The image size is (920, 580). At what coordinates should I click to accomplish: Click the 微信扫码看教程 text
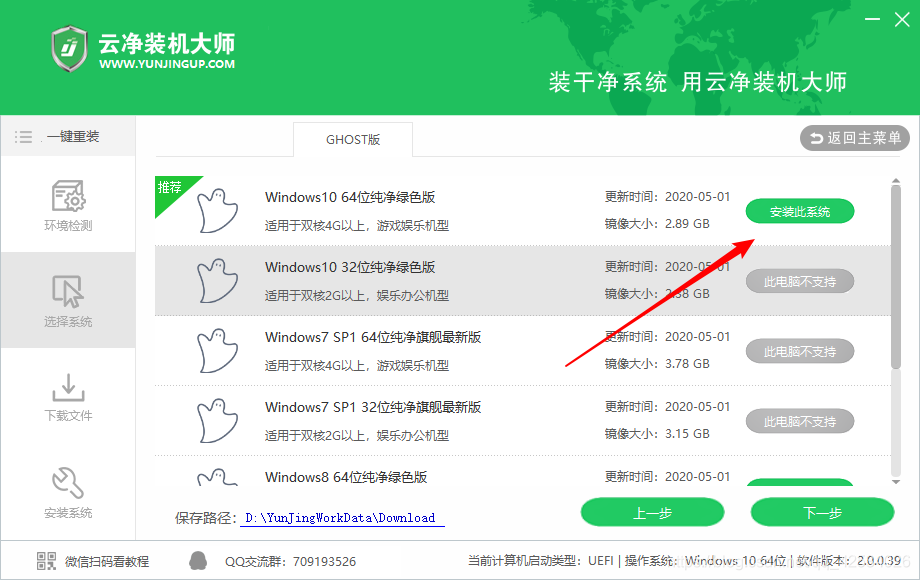coord(107,562)
